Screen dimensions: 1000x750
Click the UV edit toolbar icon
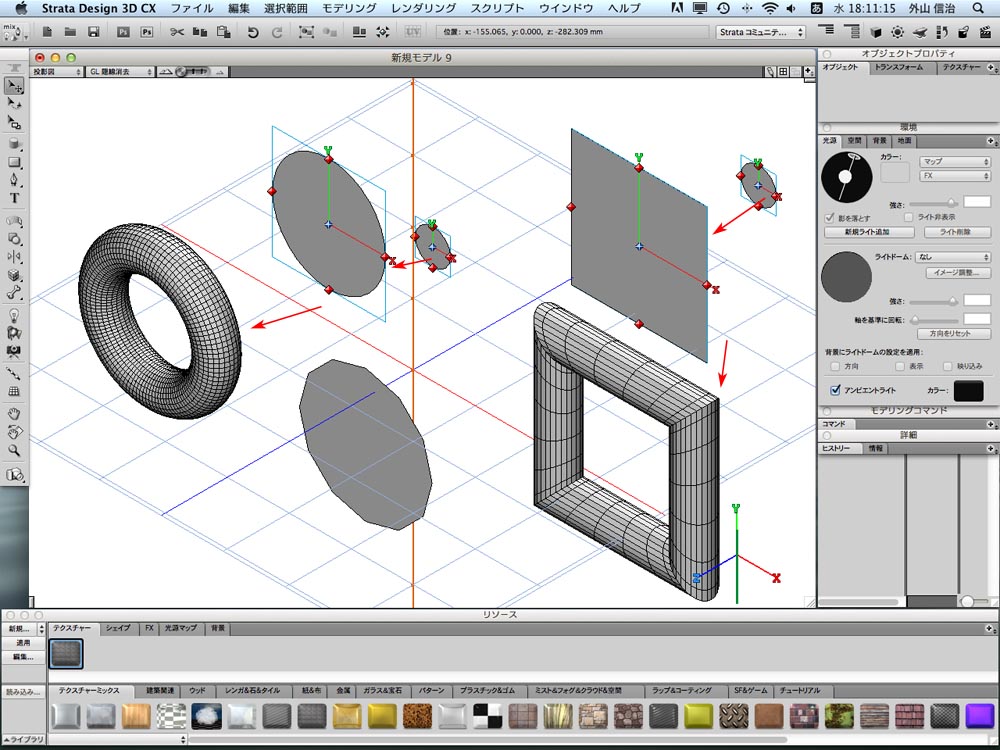pos(413,31)
